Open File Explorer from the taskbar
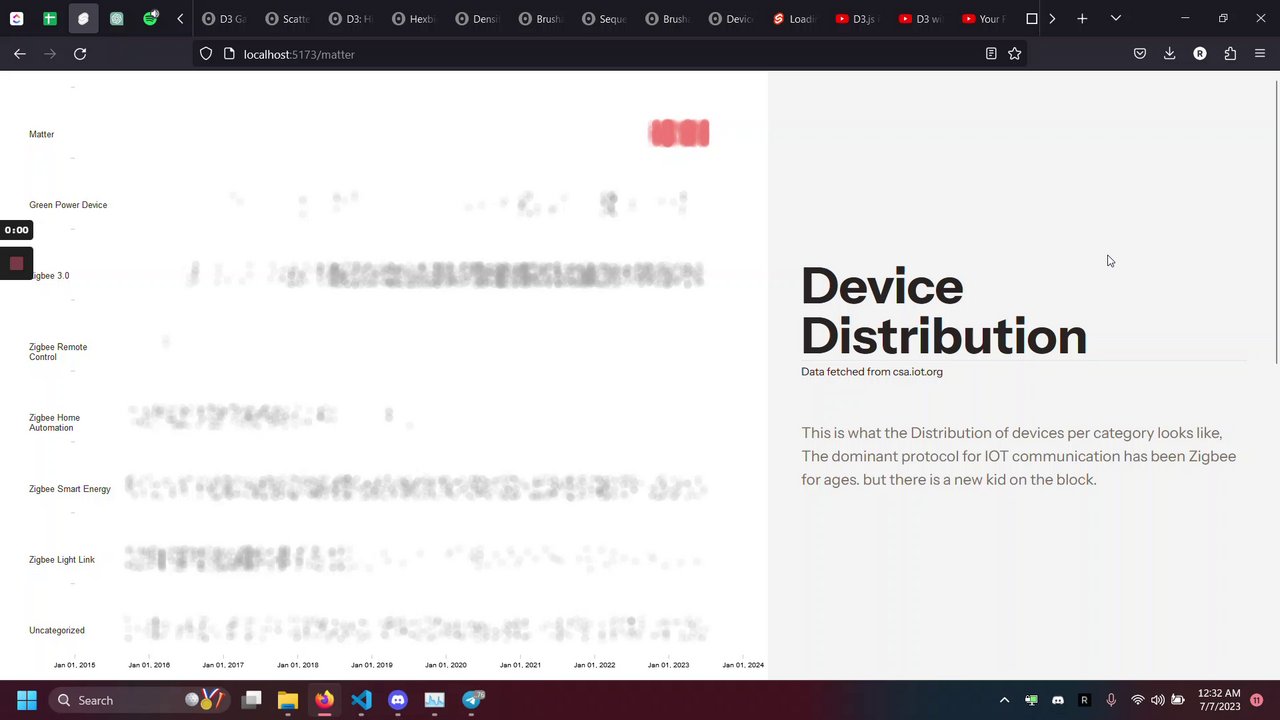This screenshot has width=1280, height=720. click(288, 700)
